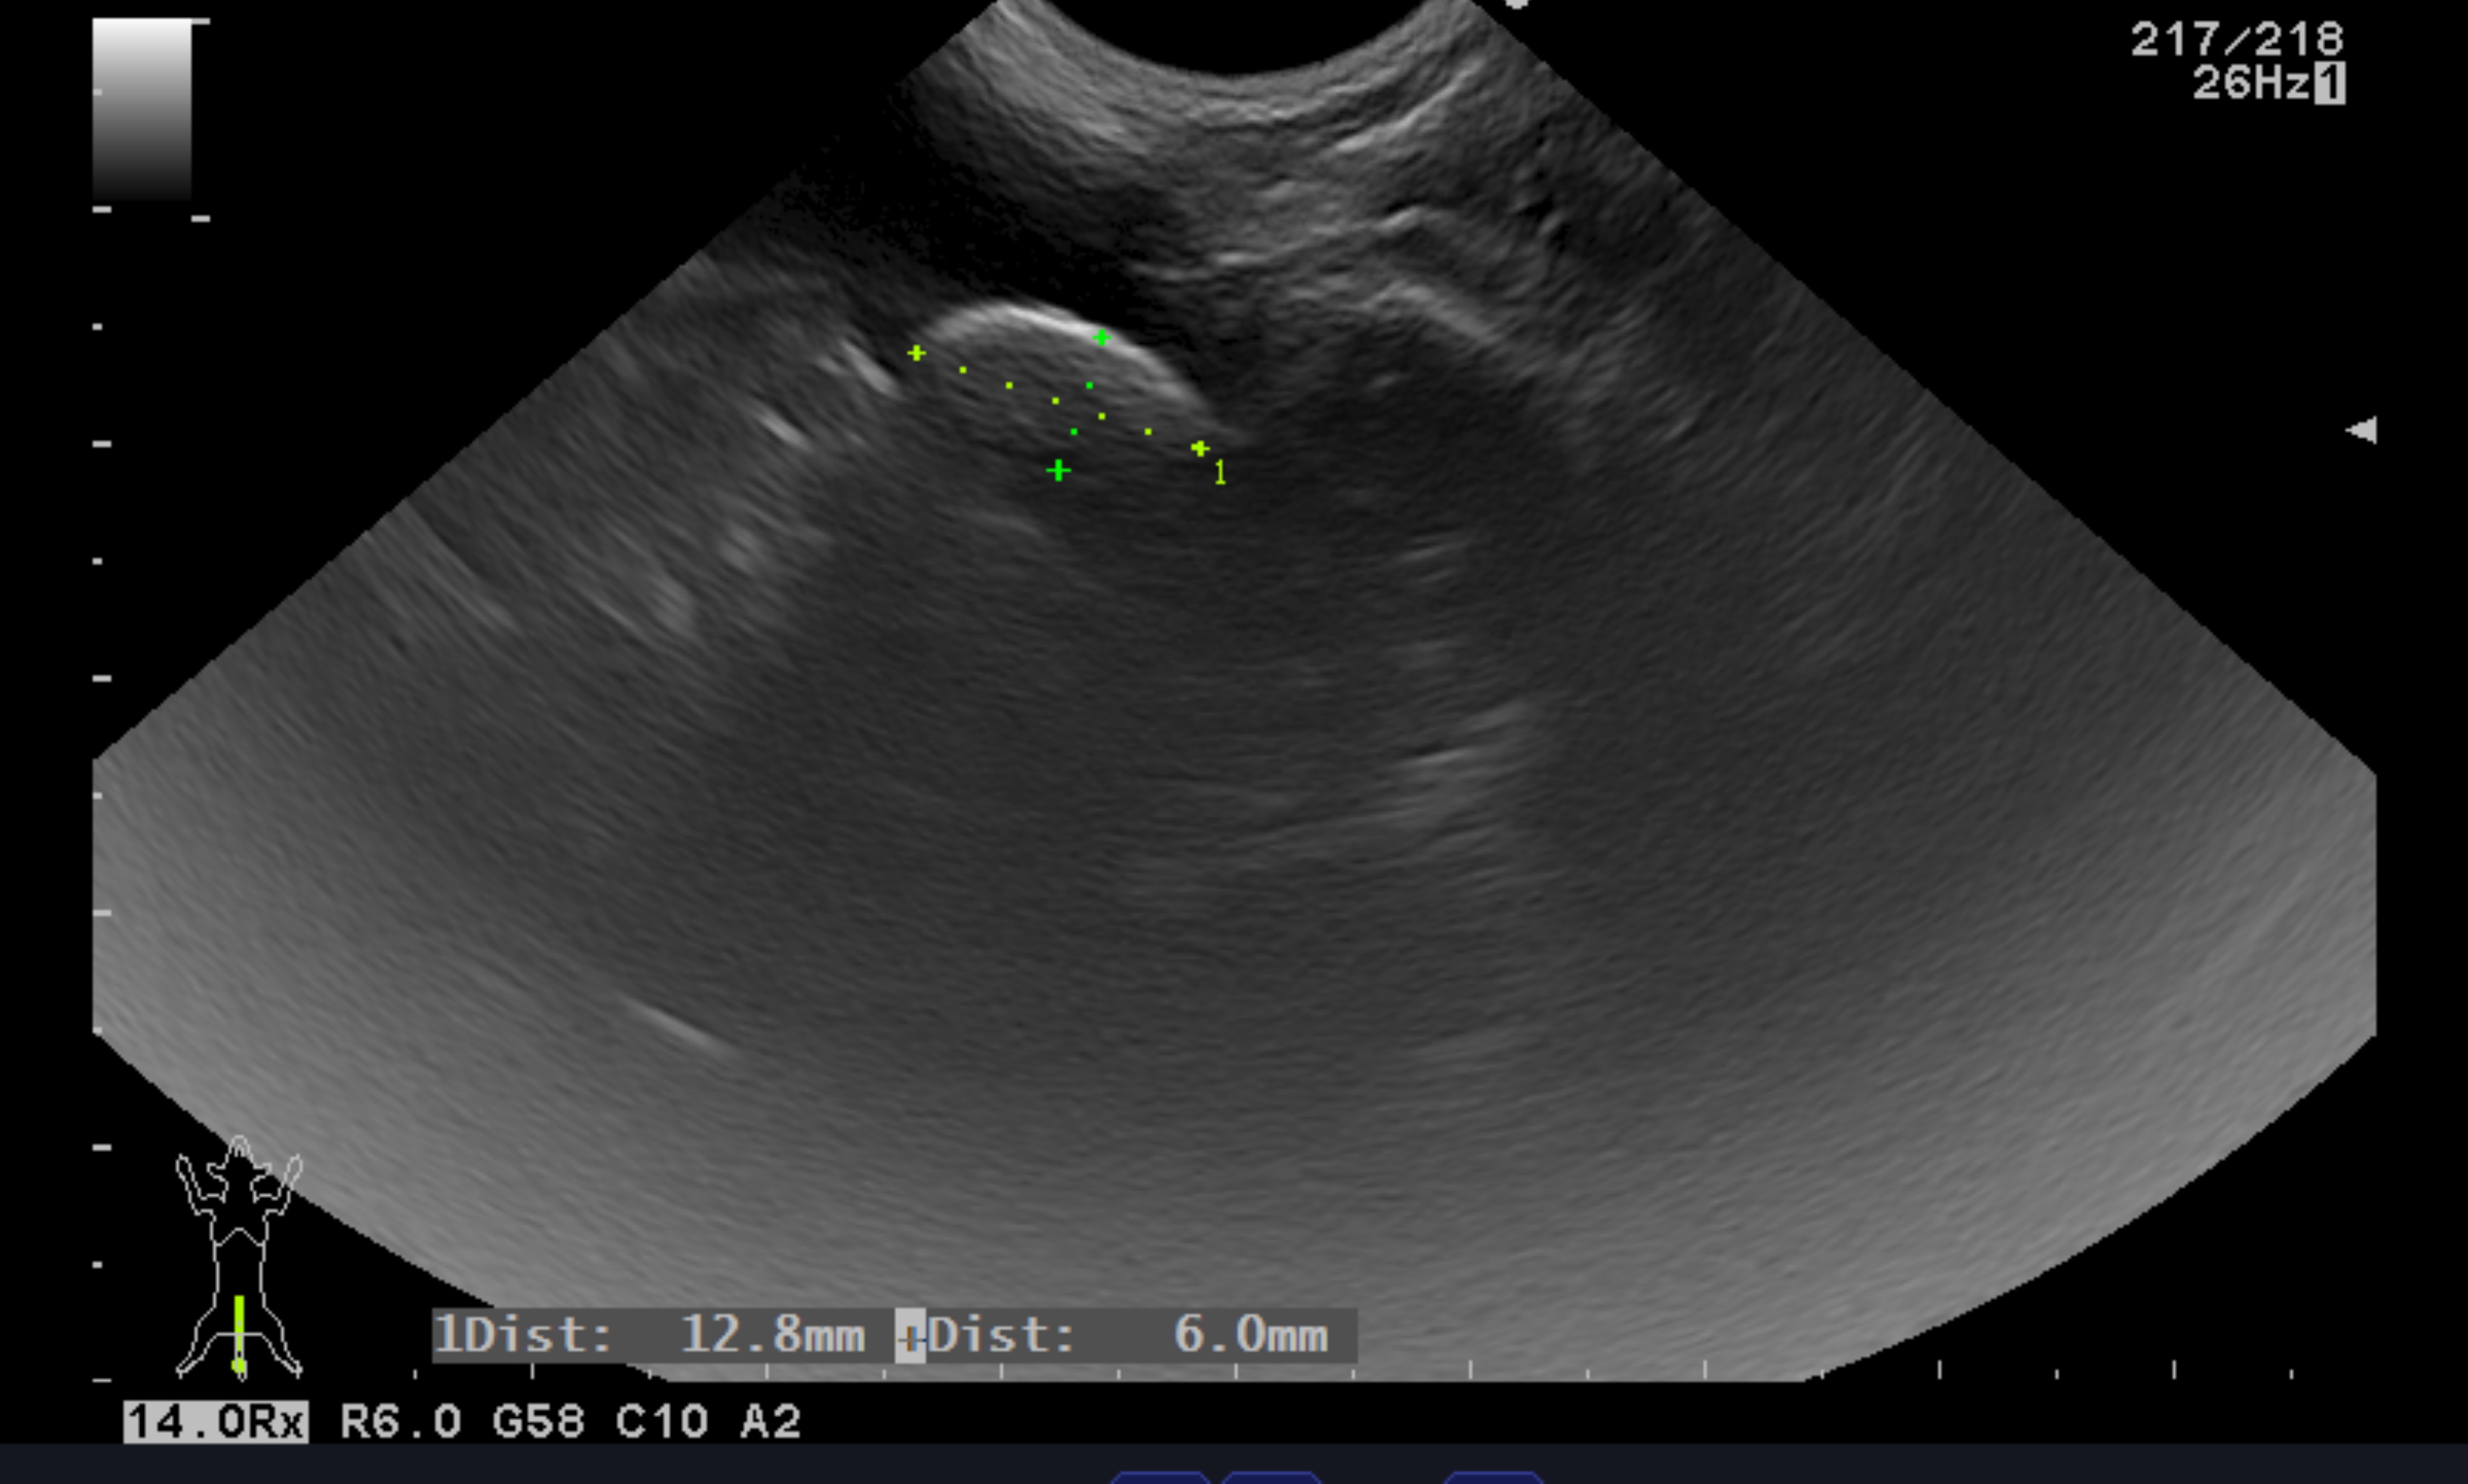Click the boxed 1 indicator beside 26Hz

pos(2329,83)
